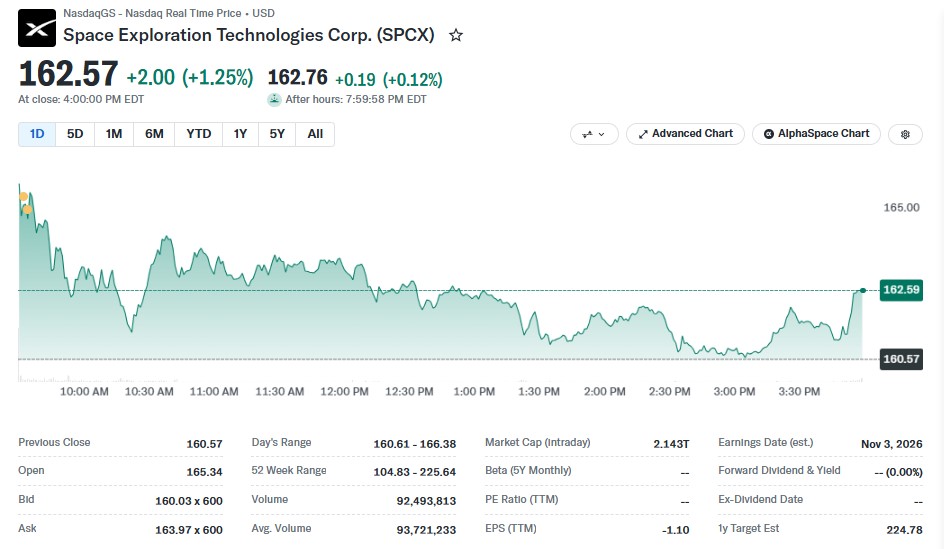Select the YTD time range tab
Screen dimensions: 944x549
pos(199,134)
